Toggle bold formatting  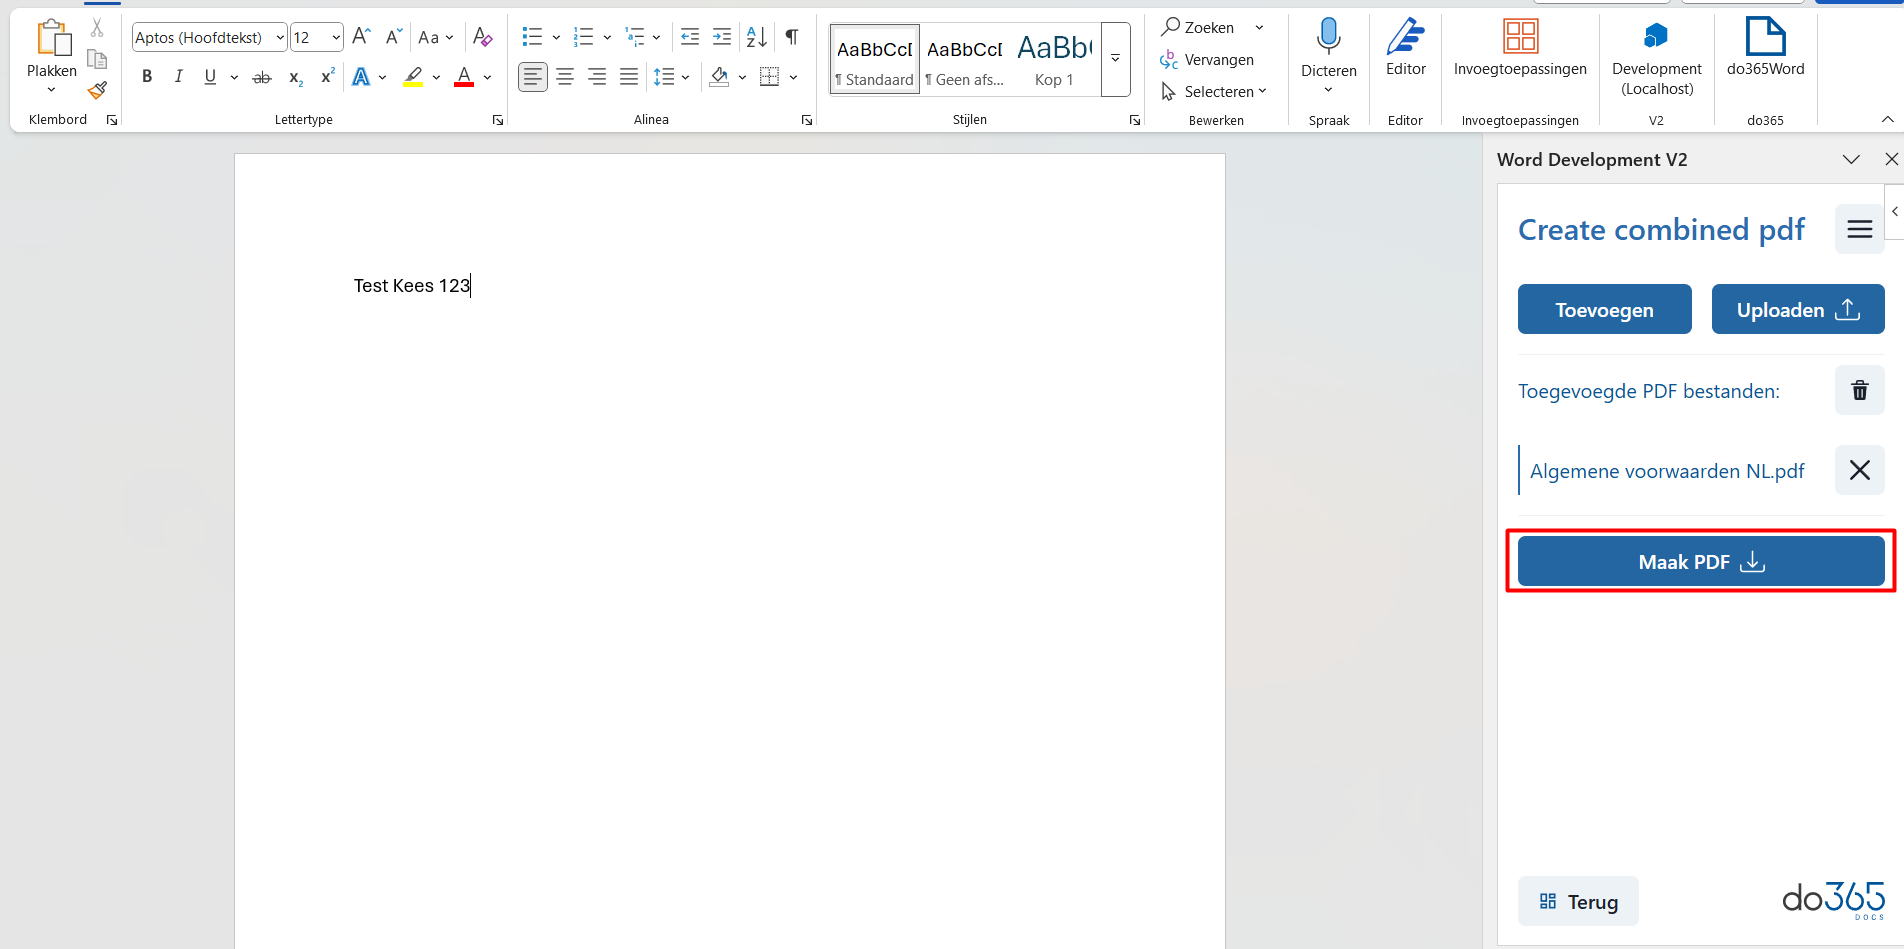tap(147, 77)
